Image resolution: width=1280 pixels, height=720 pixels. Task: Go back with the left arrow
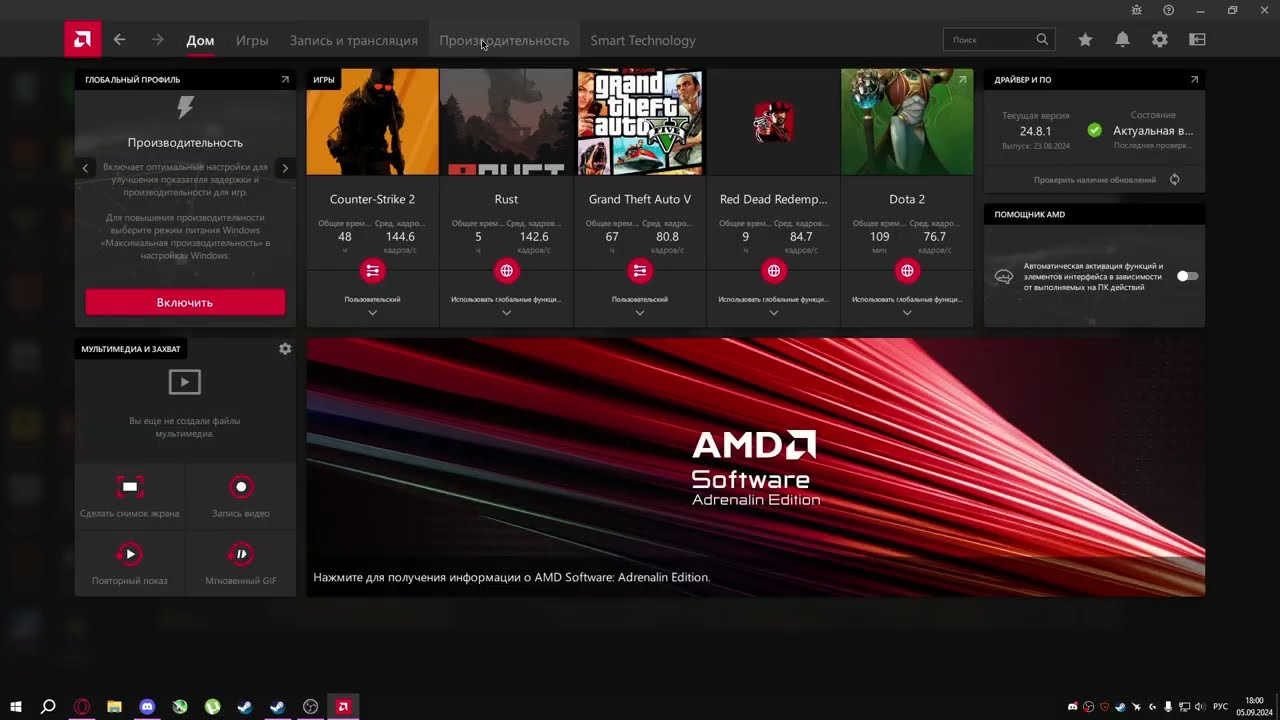tap(120, 40)
